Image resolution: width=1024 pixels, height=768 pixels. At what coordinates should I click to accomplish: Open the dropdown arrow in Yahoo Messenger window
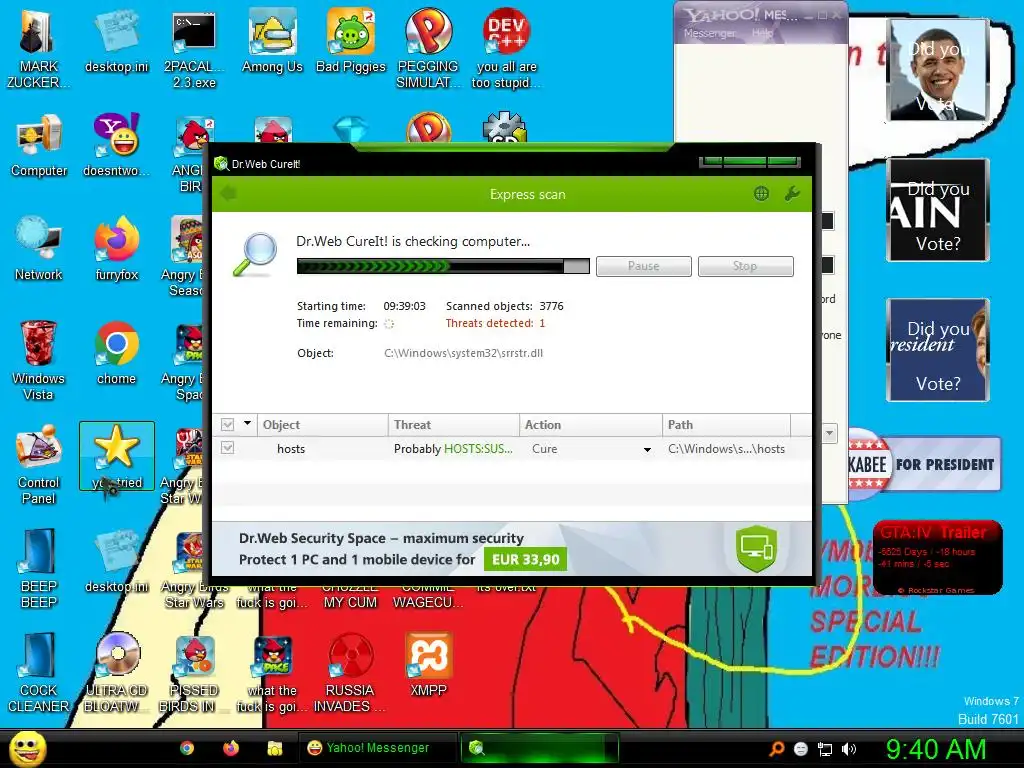(x=829, y=433)
